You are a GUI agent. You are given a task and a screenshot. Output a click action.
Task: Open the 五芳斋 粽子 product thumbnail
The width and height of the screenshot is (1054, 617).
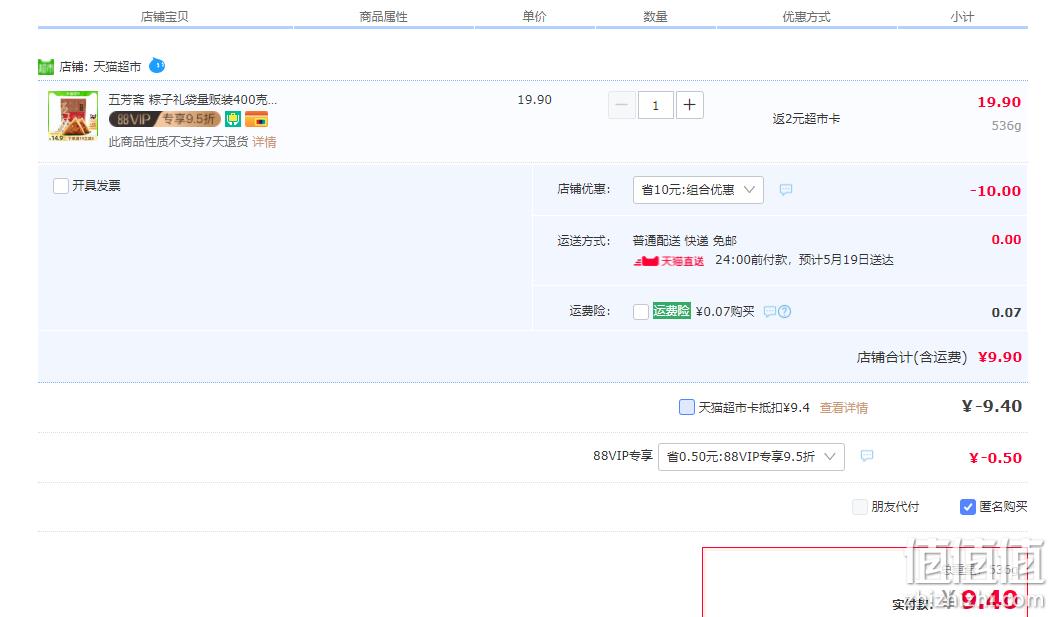73,116
